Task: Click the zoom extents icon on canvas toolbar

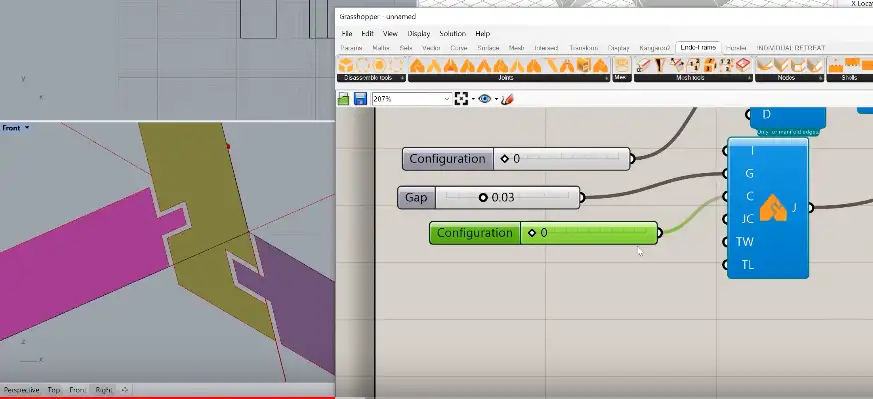Action: pos(461,99)
